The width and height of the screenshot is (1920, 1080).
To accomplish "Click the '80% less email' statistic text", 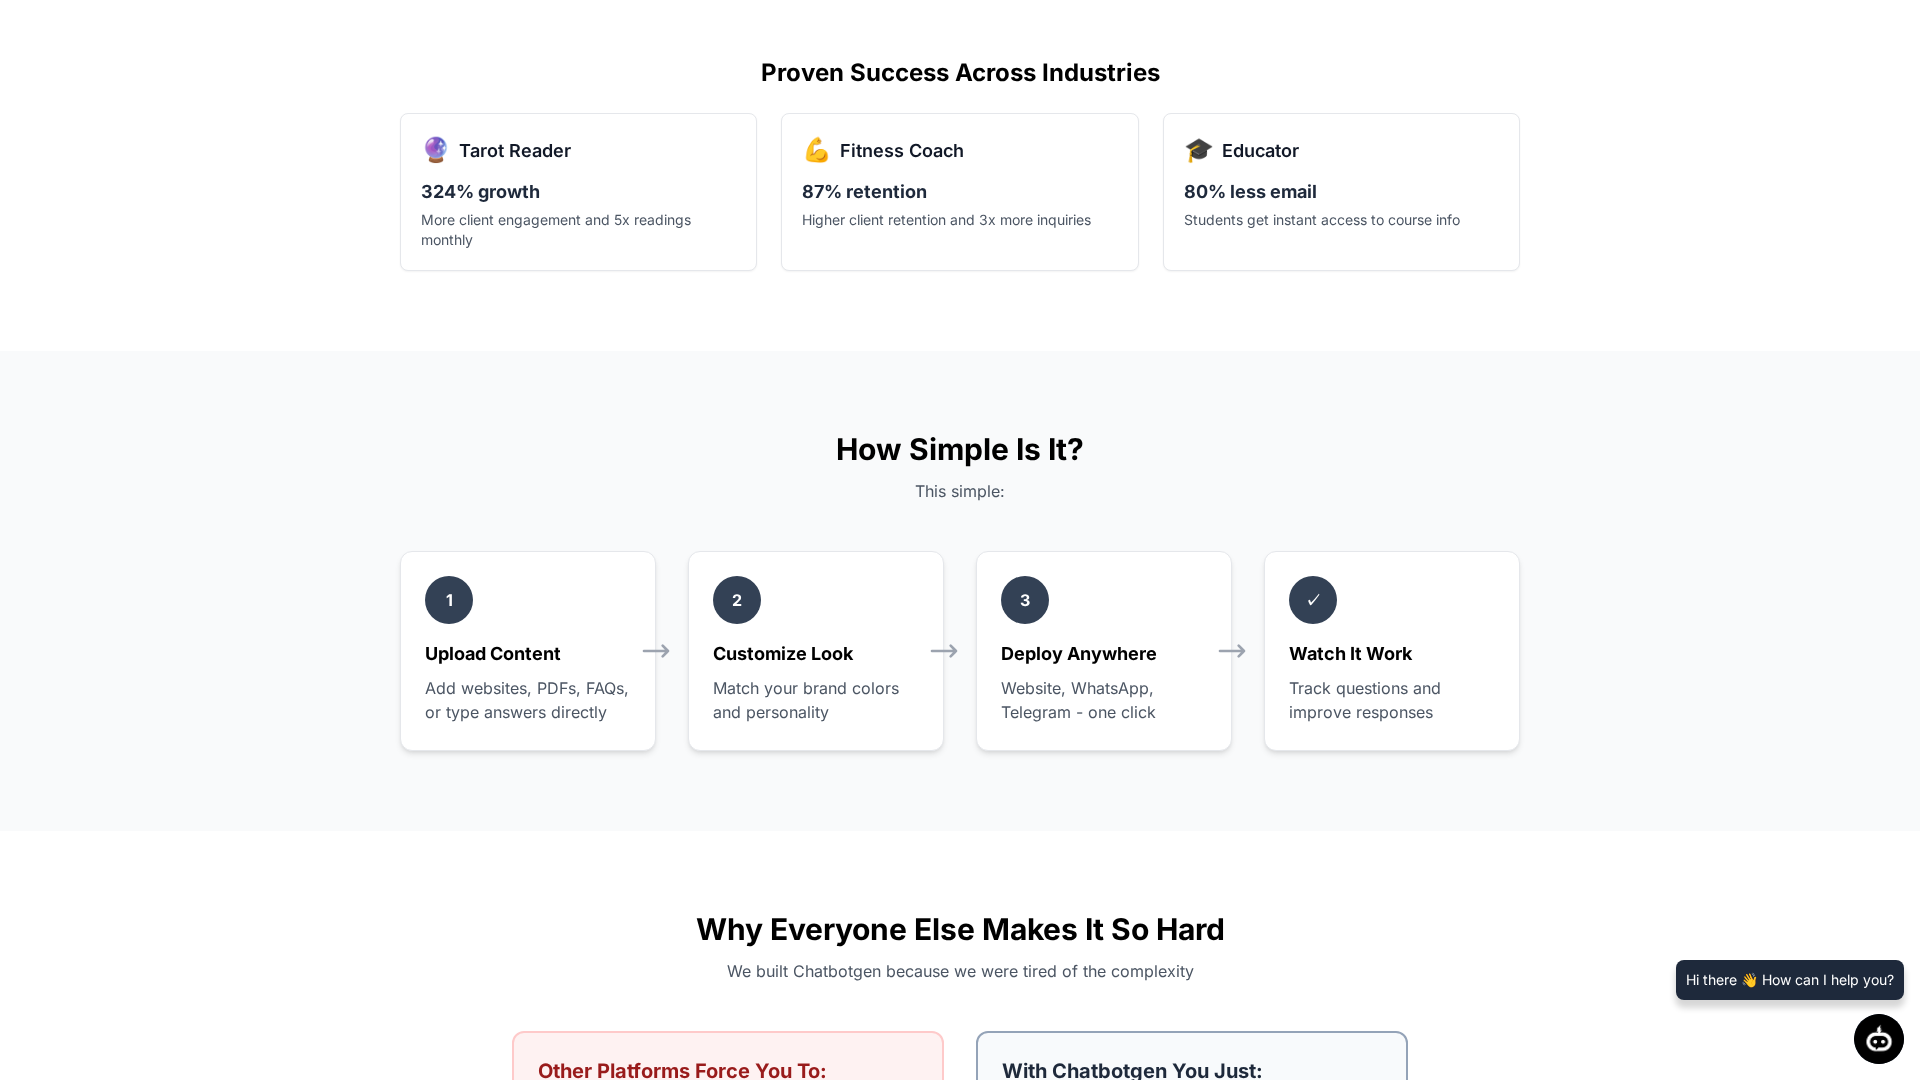I will point(1250,192).
